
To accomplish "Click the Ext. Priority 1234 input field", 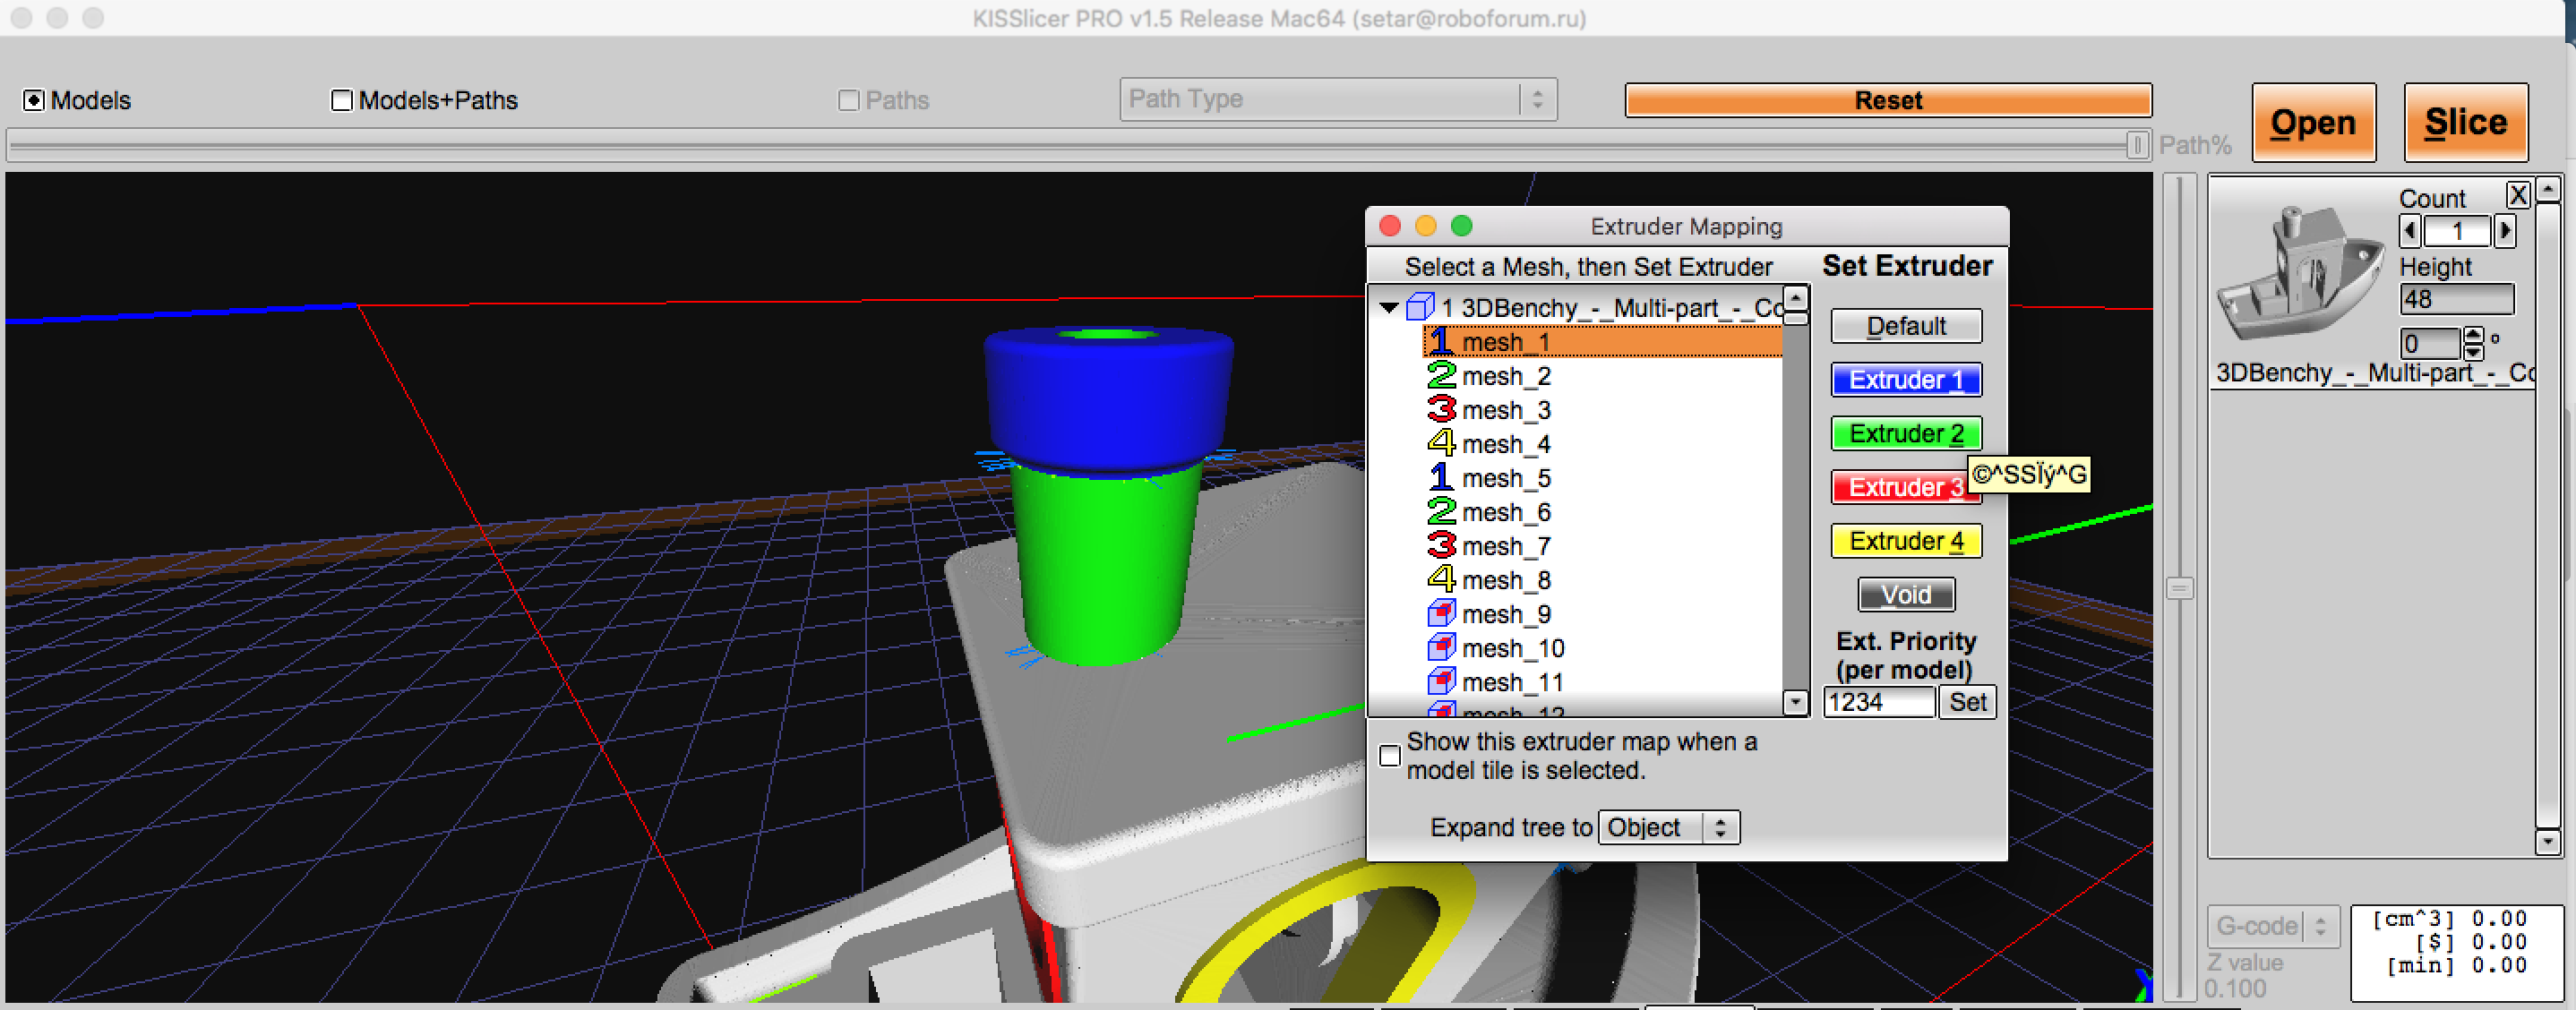I will 1877,702.
